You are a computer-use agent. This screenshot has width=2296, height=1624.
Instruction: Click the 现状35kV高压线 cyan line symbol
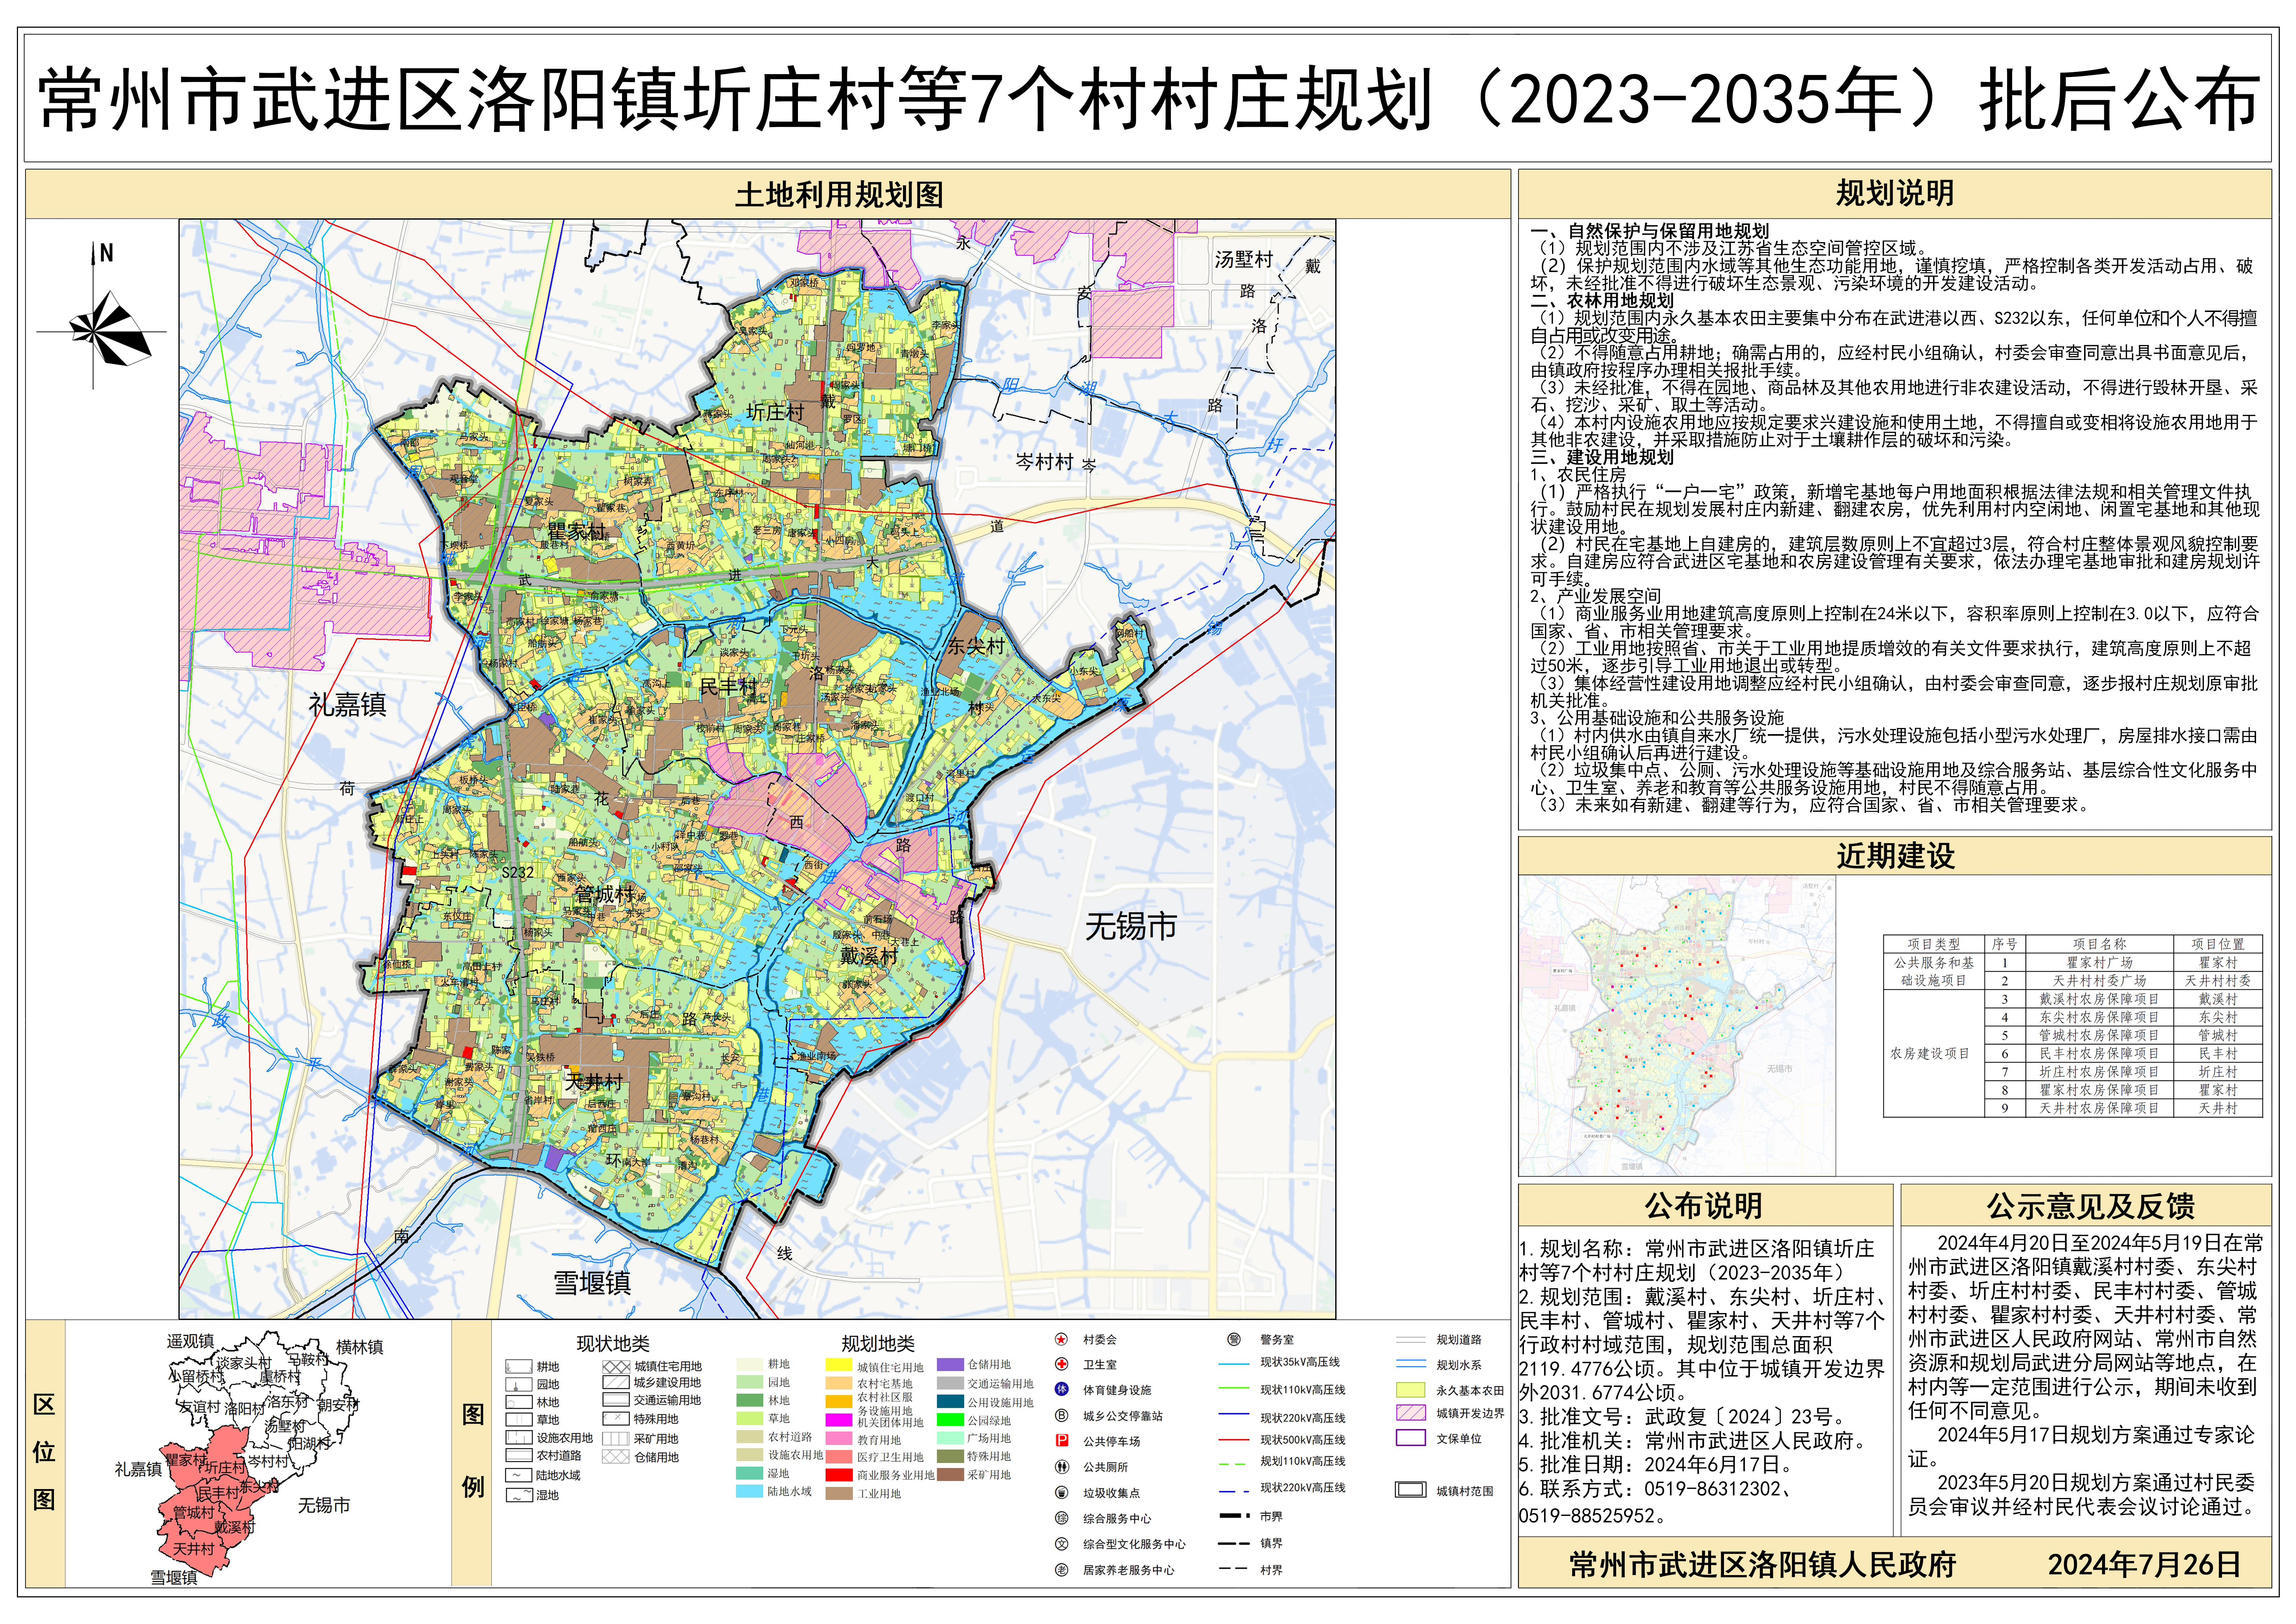pyautogui.click(x=1234, y=1363)
